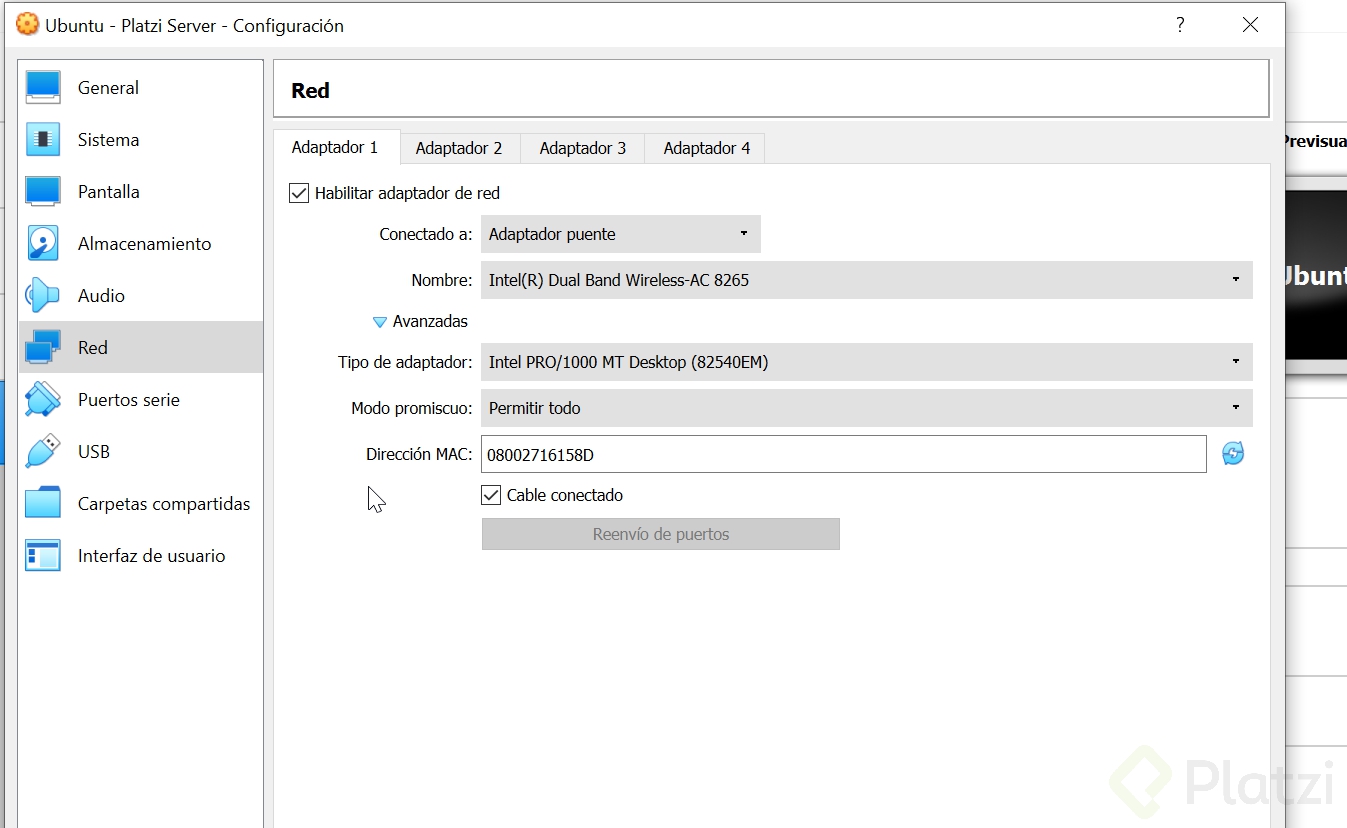
Task: Open the Puertos serie plug icon
Action: click(43, 400)
